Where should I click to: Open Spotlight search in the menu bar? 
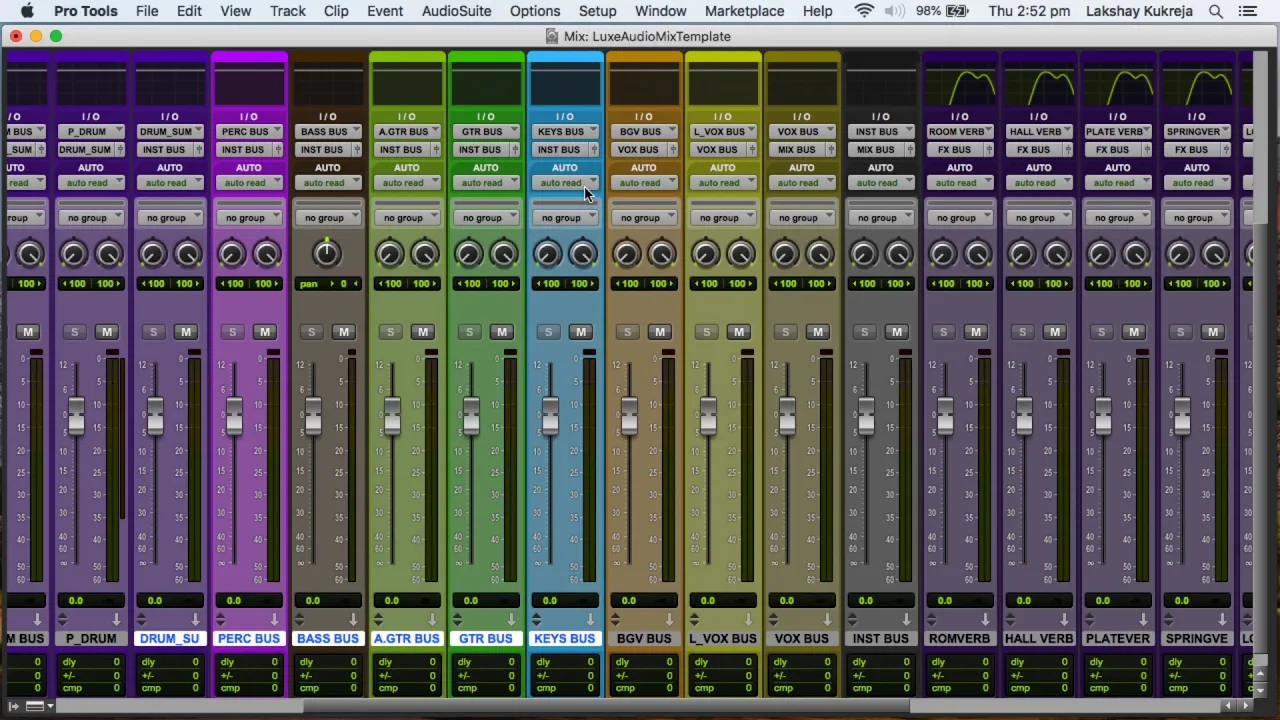click(1216, 11)
